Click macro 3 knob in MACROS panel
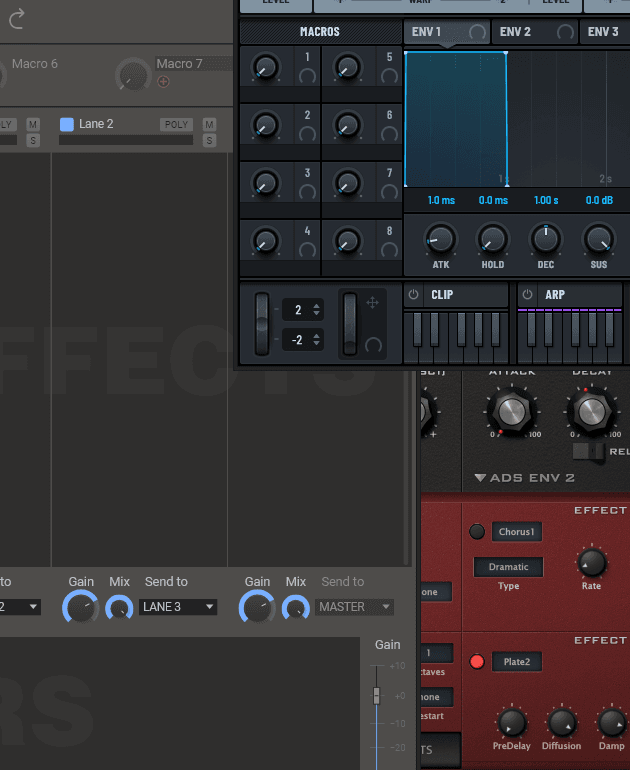The image size is (630, 770). coord(265,183)
